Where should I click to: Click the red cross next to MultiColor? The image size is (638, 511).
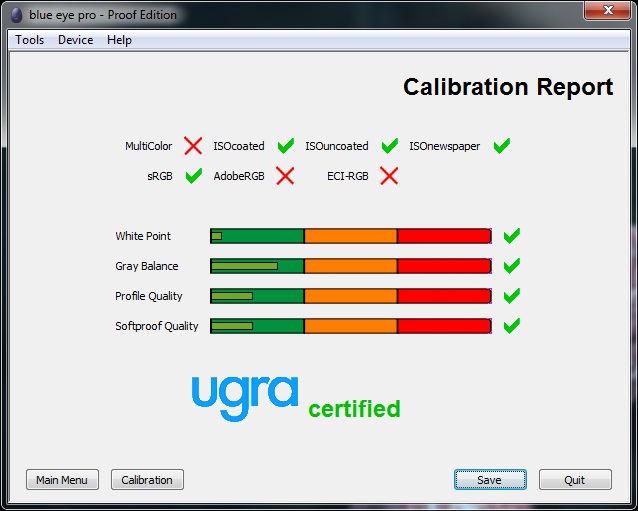[193, 146]
